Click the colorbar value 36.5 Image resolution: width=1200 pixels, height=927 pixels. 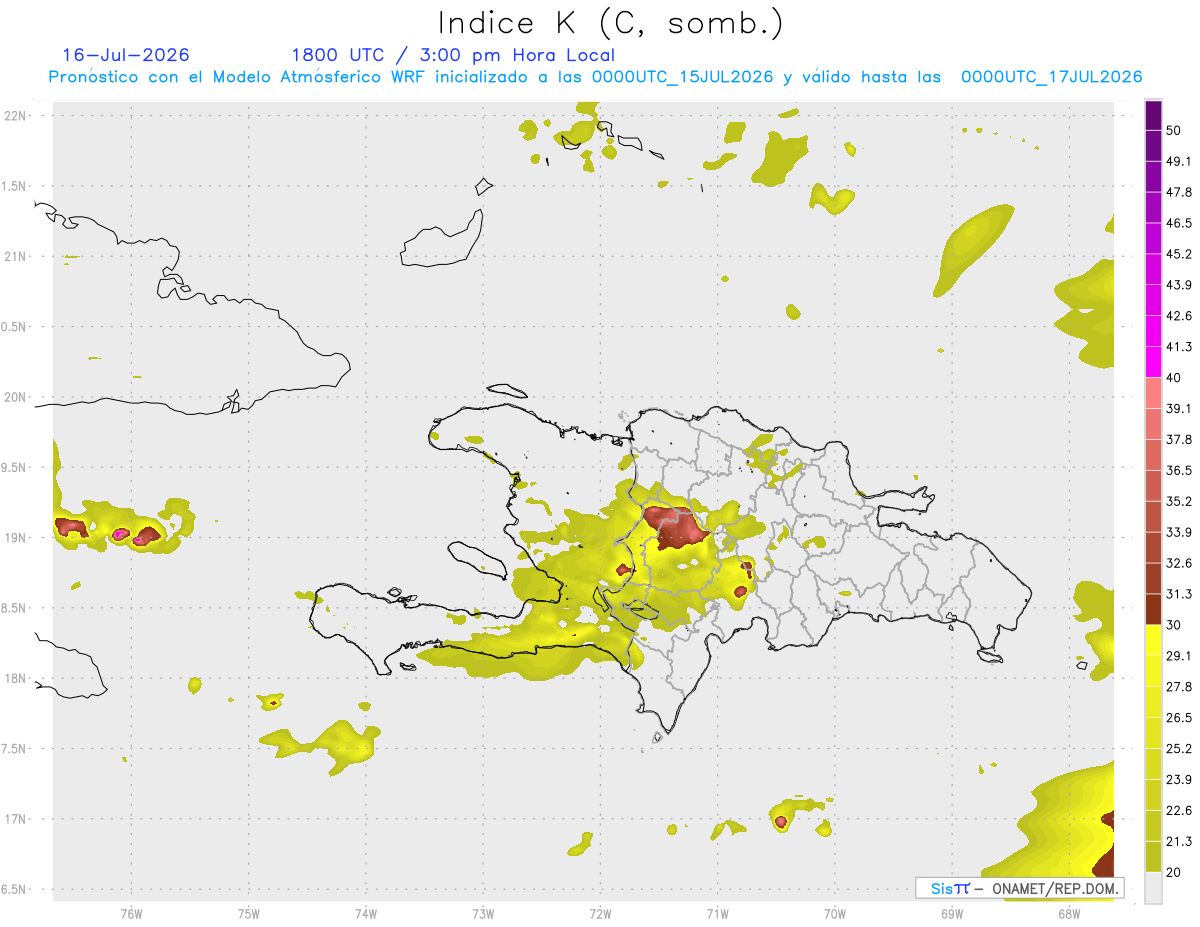1179,470
